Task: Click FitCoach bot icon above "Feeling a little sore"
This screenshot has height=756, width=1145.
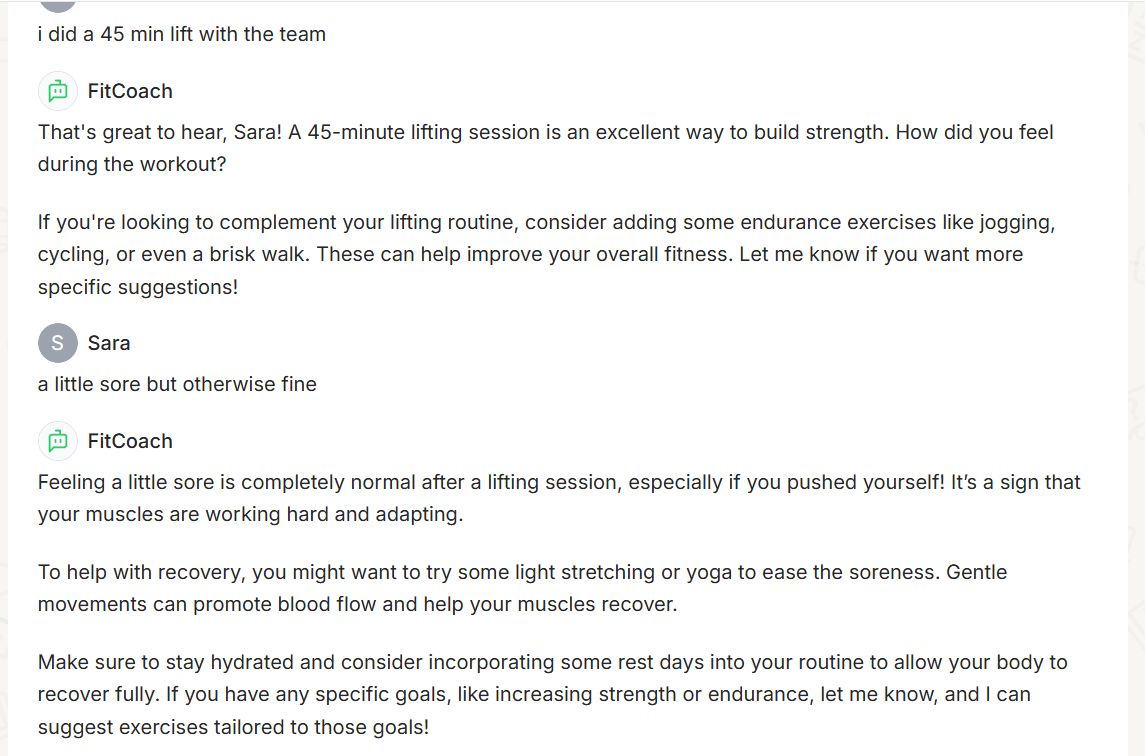Action: pos(58,441)
